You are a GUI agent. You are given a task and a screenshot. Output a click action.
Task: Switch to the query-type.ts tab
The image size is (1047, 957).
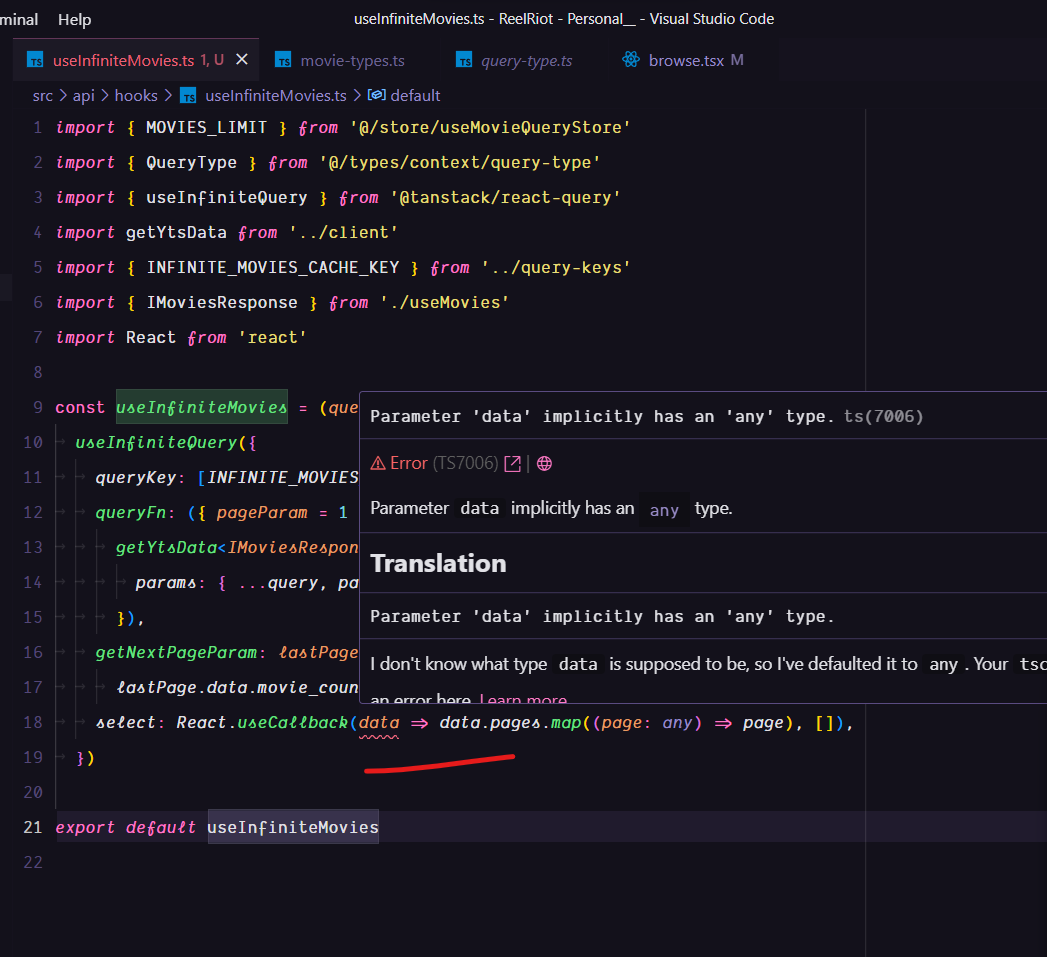[526, 61]
